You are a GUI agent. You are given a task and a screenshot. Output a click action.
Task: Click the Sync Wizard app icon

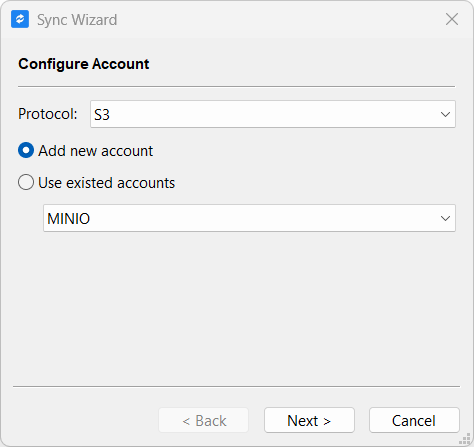(20, 19)
